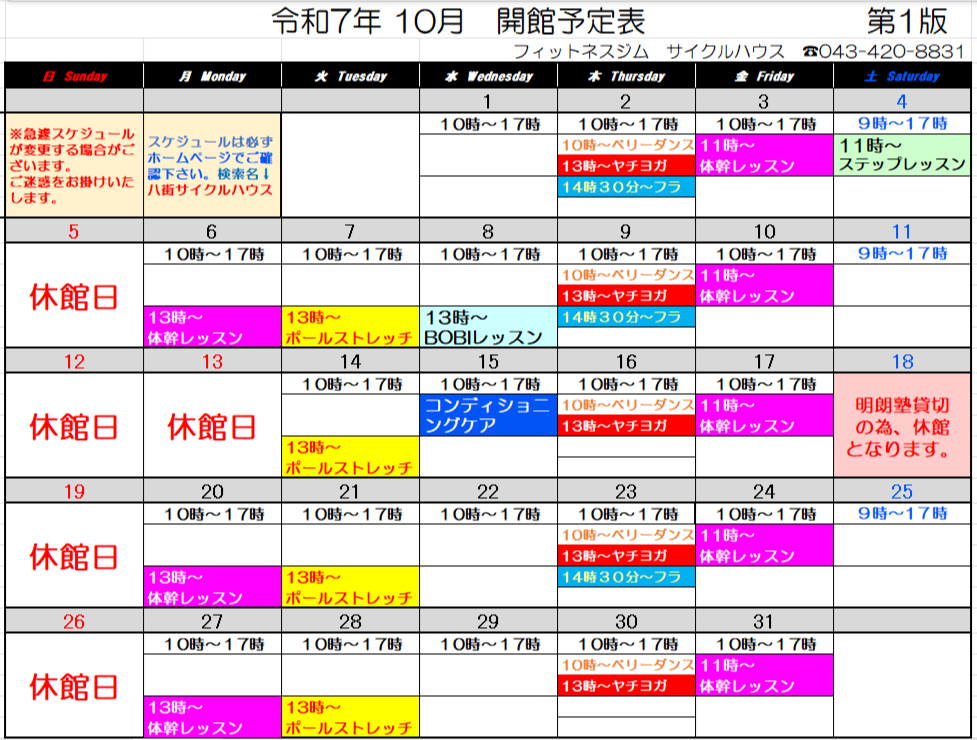This screenshot has height=740, width=977.
Task: Select the light blue BOBIレッスン cell
Action: (x=487, y=327)
